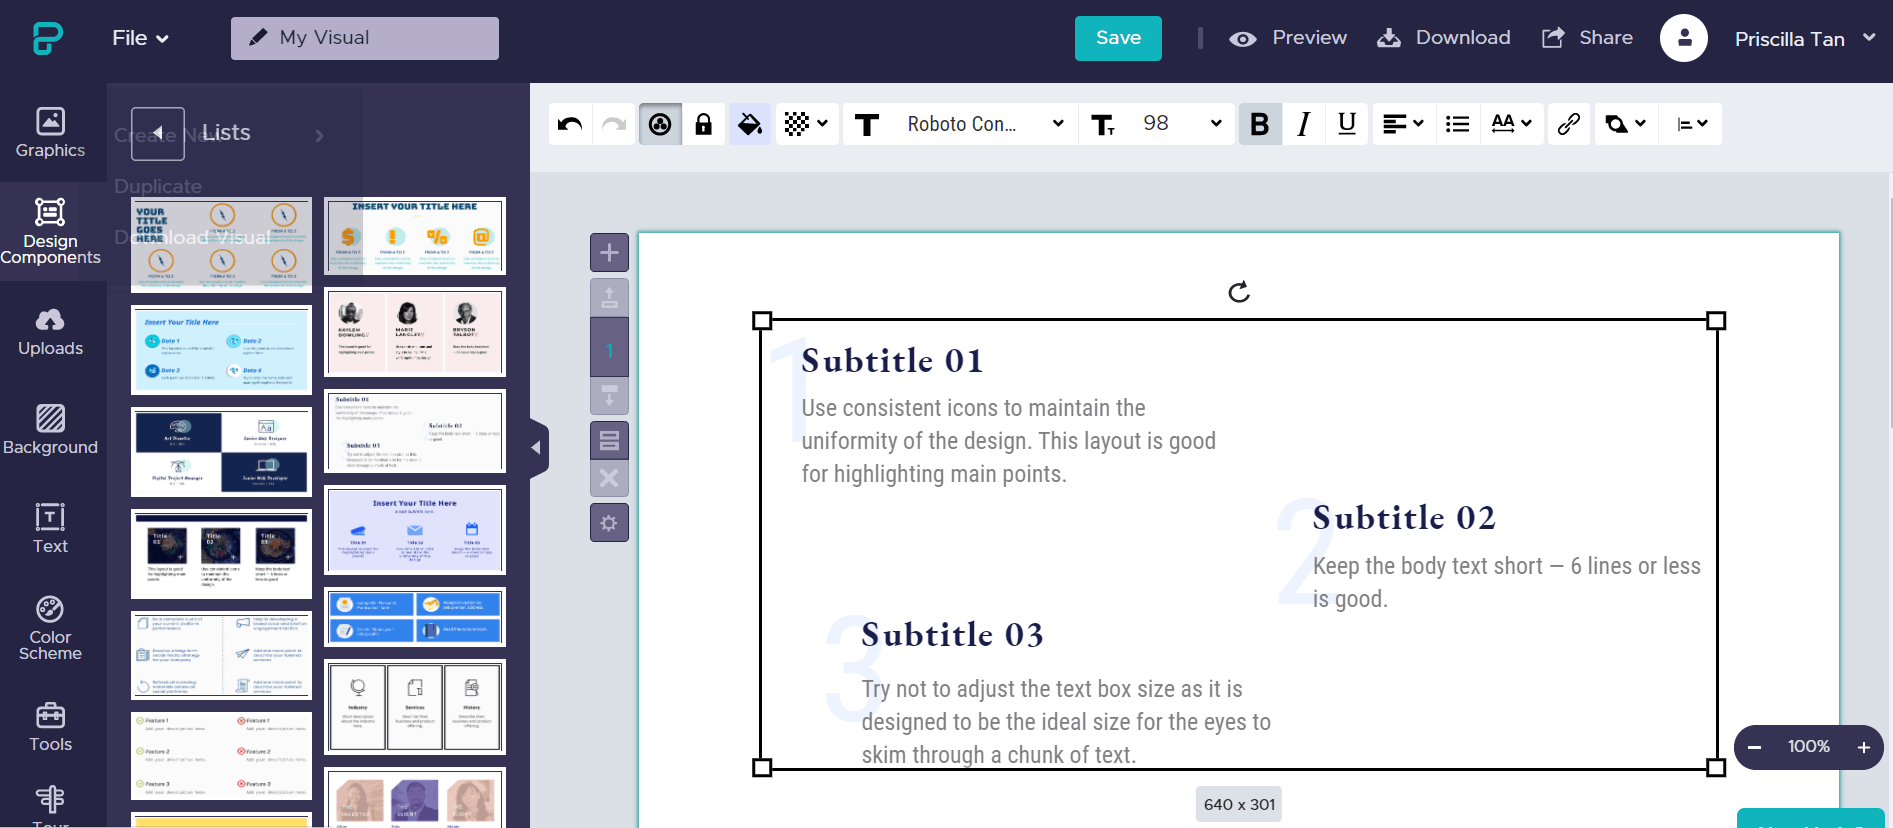Add a new block with plus icon

(609, 253)
